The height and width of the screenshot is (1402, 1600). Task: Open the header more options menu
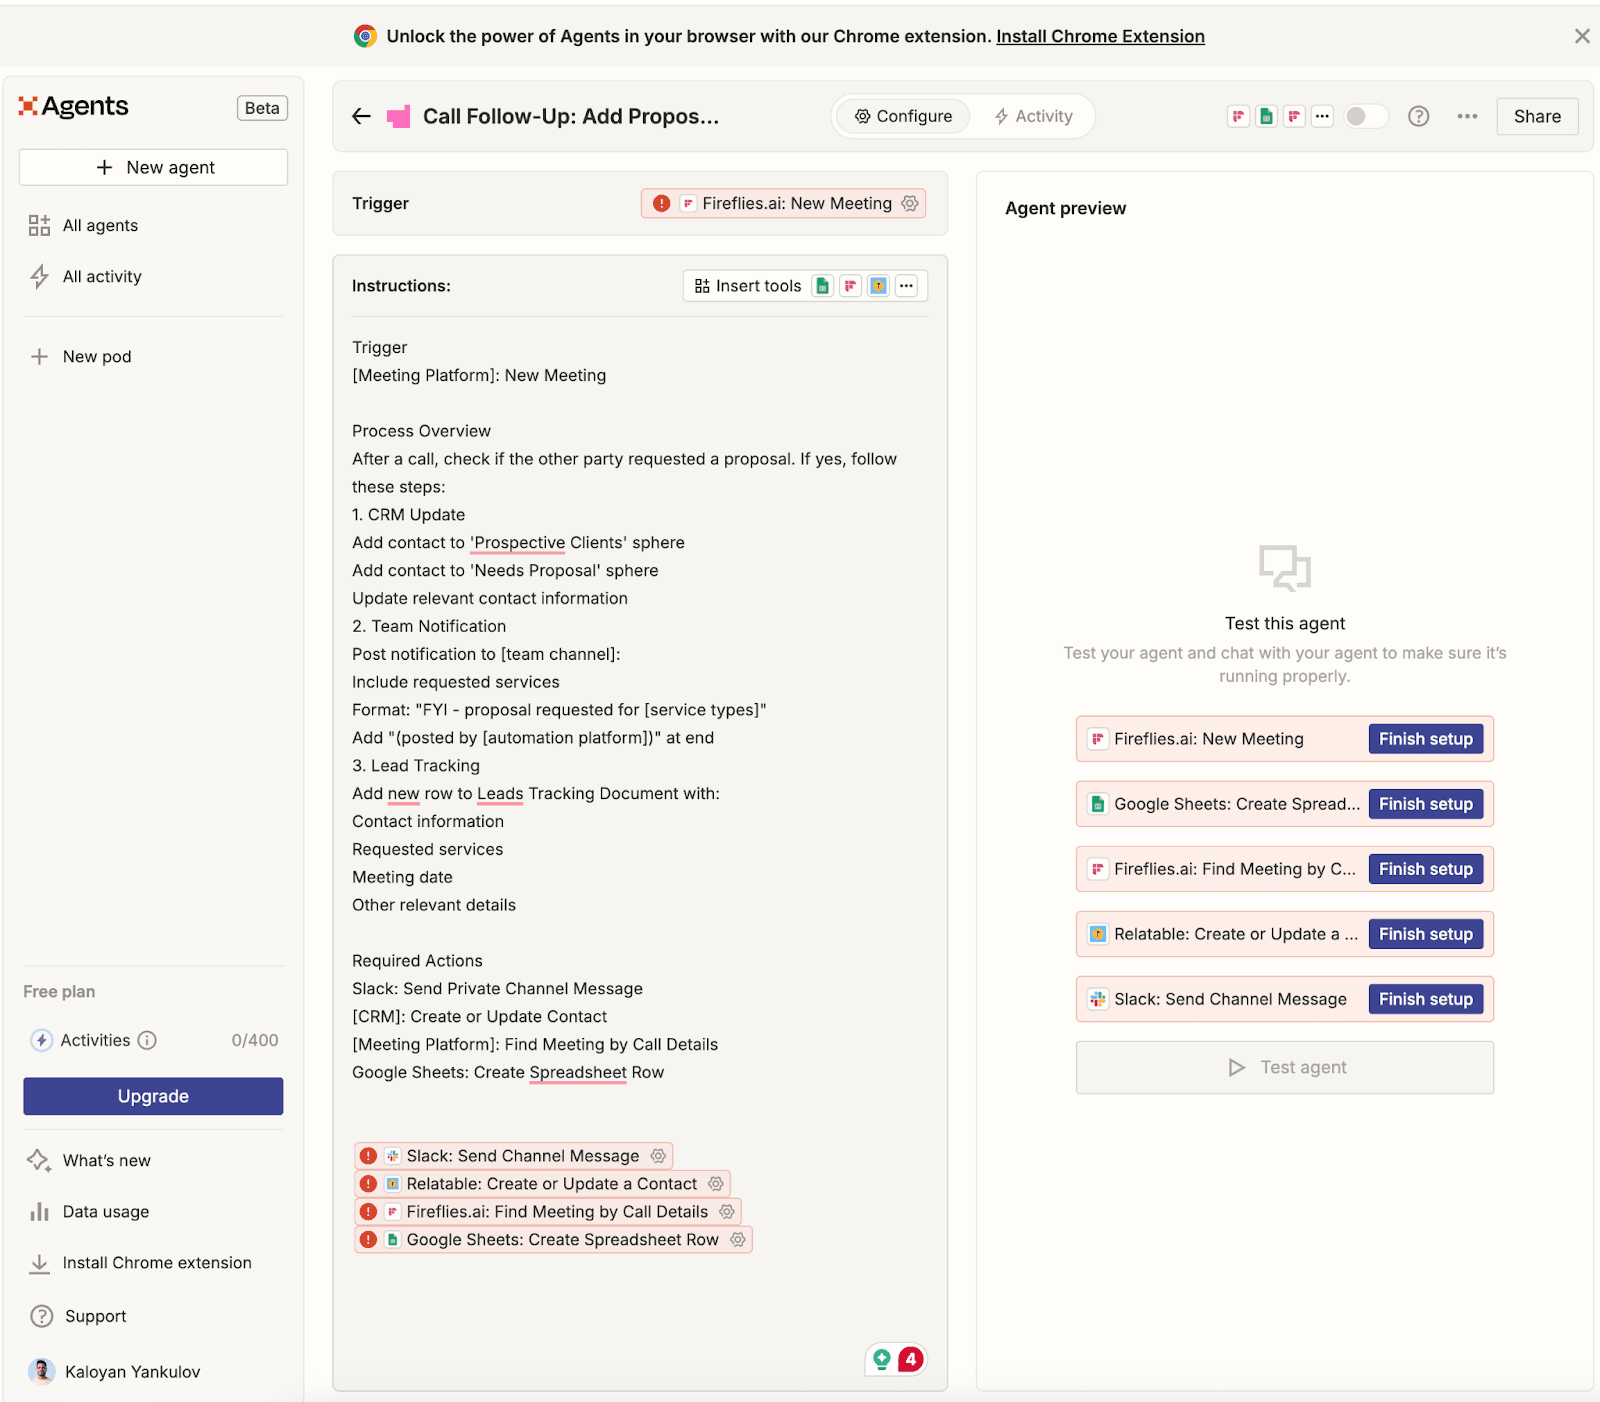1467,116
